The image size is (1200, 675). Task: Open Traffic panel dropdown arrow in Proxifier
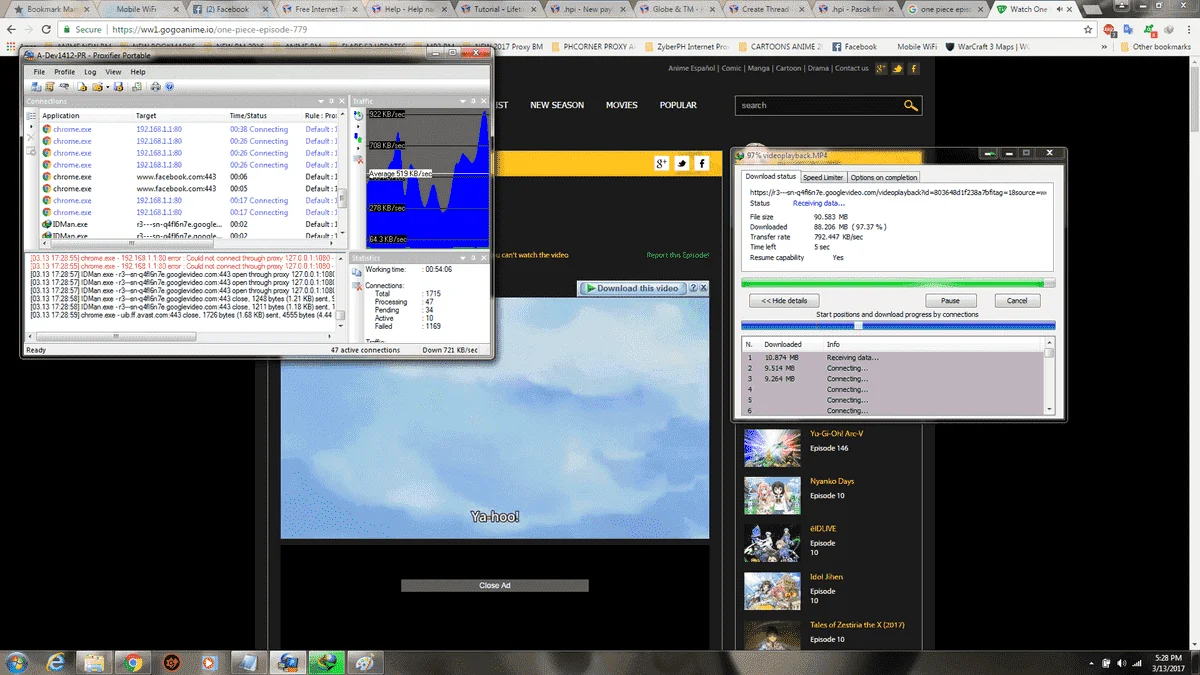tap(463, 101)
